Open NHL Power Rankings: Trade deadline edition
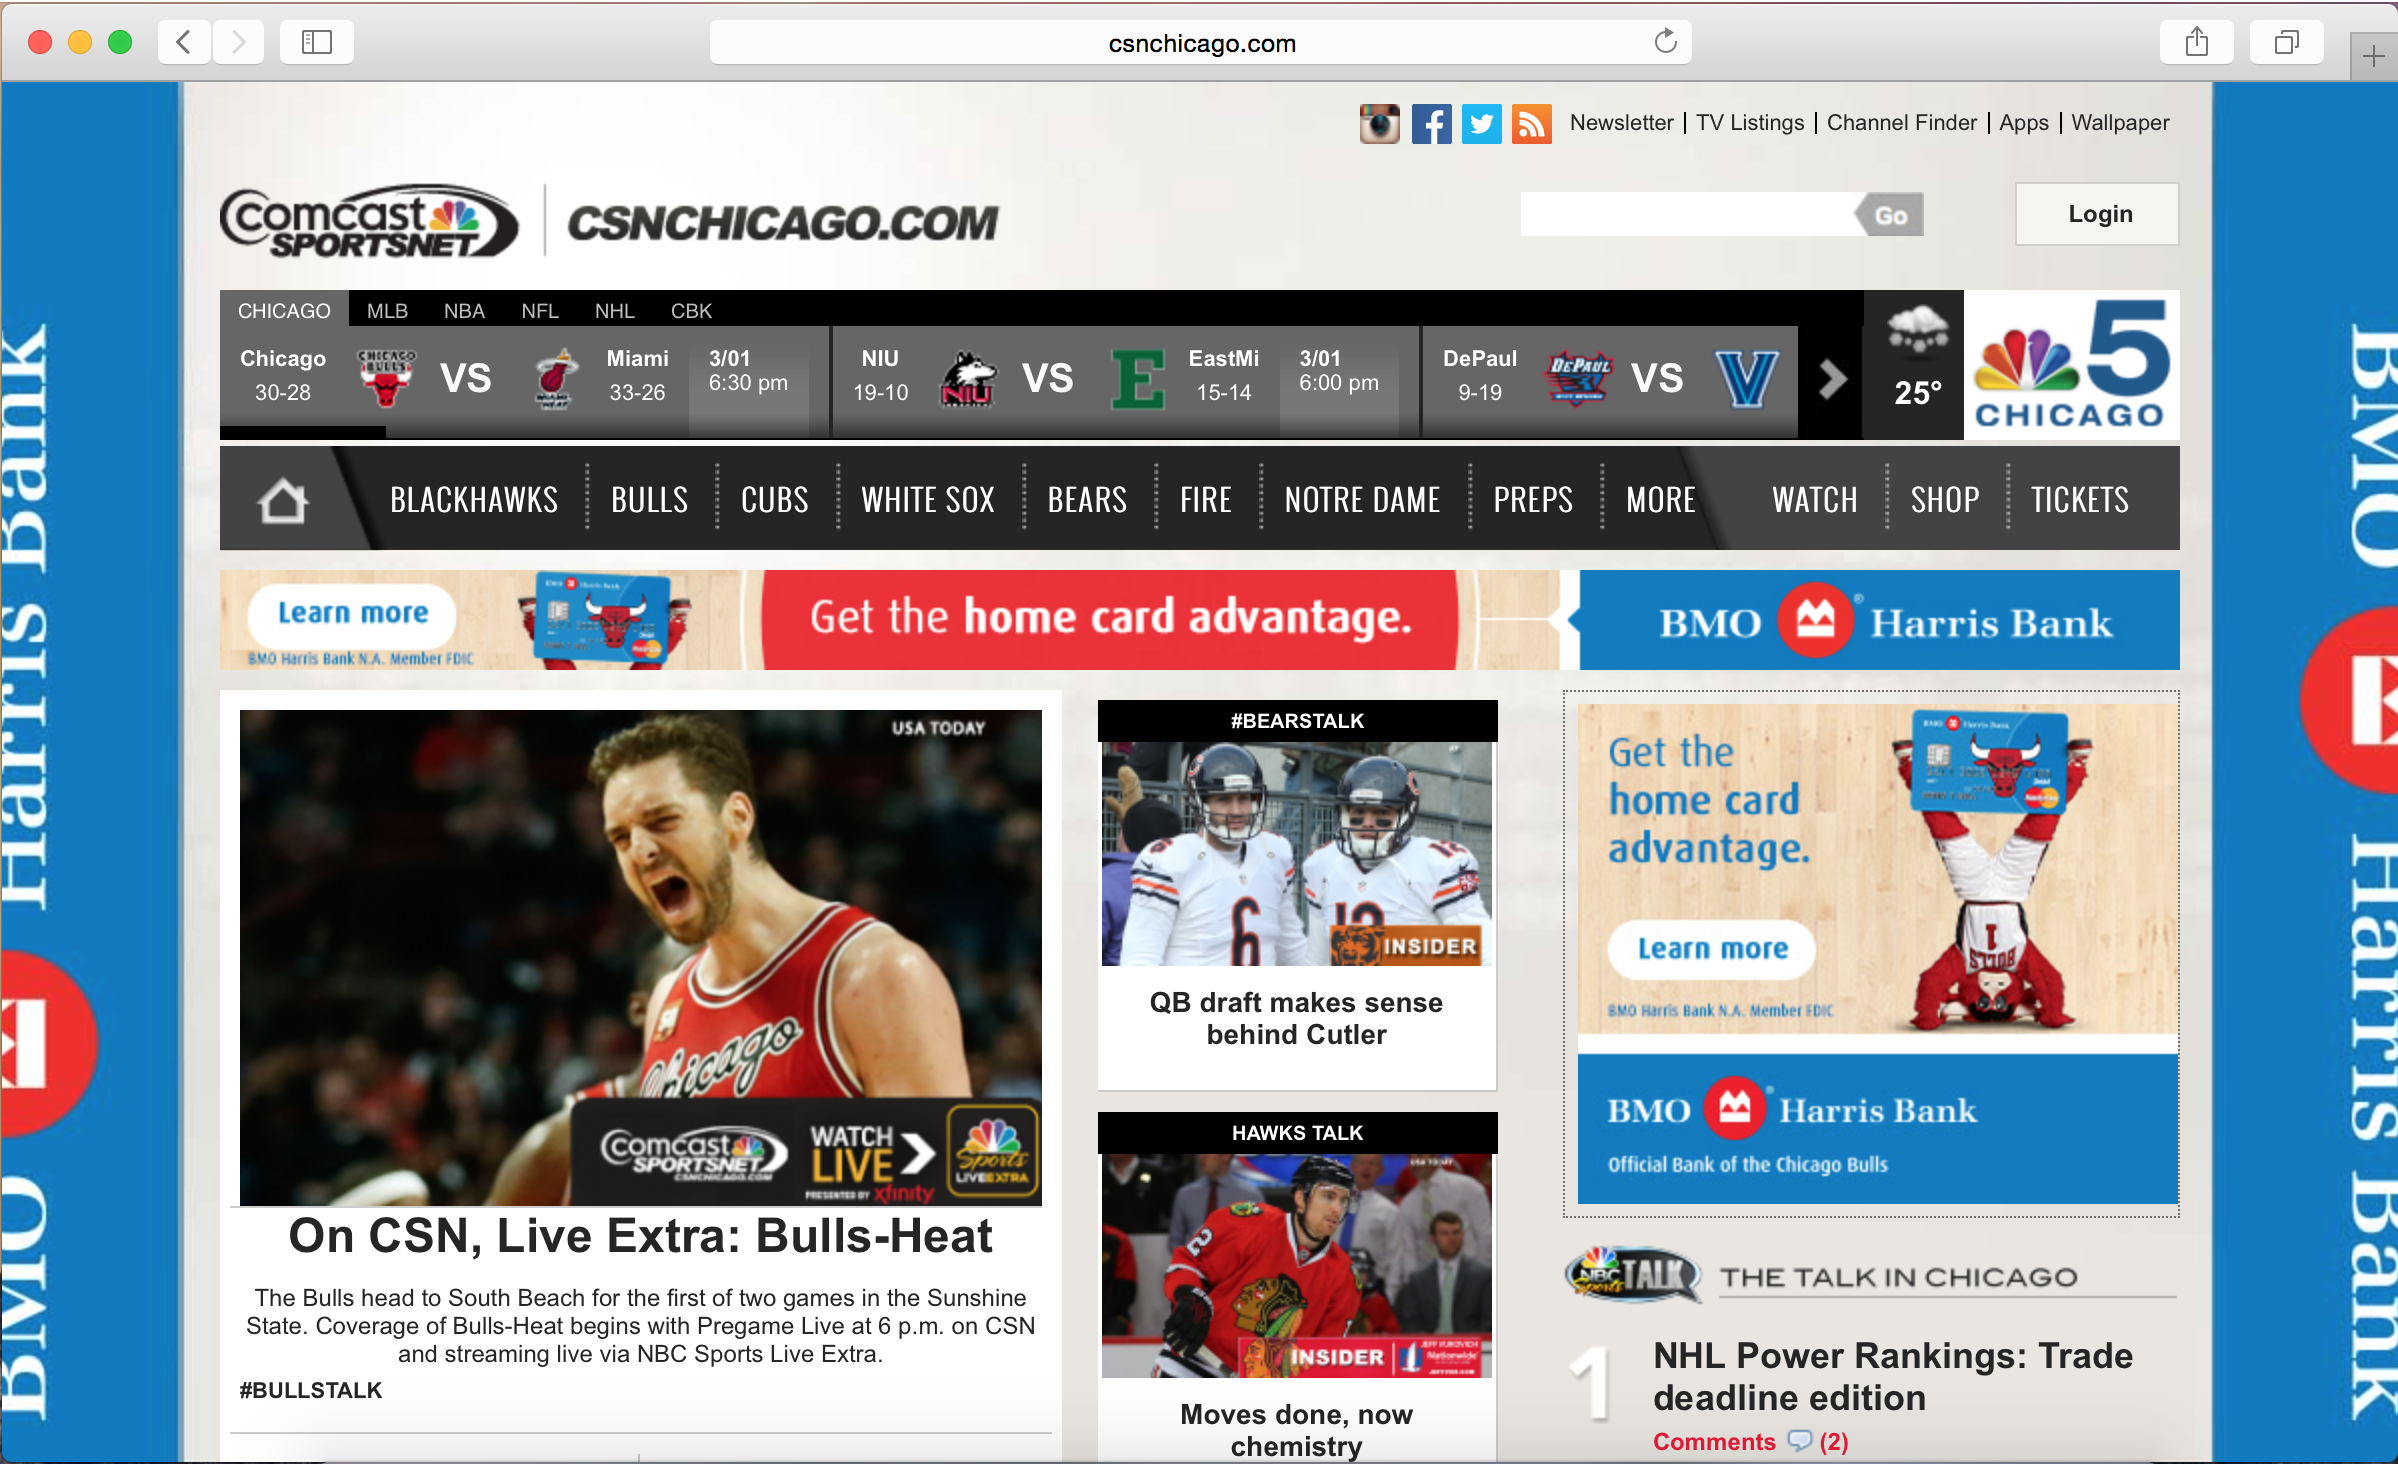 tap(1892, 1376)
